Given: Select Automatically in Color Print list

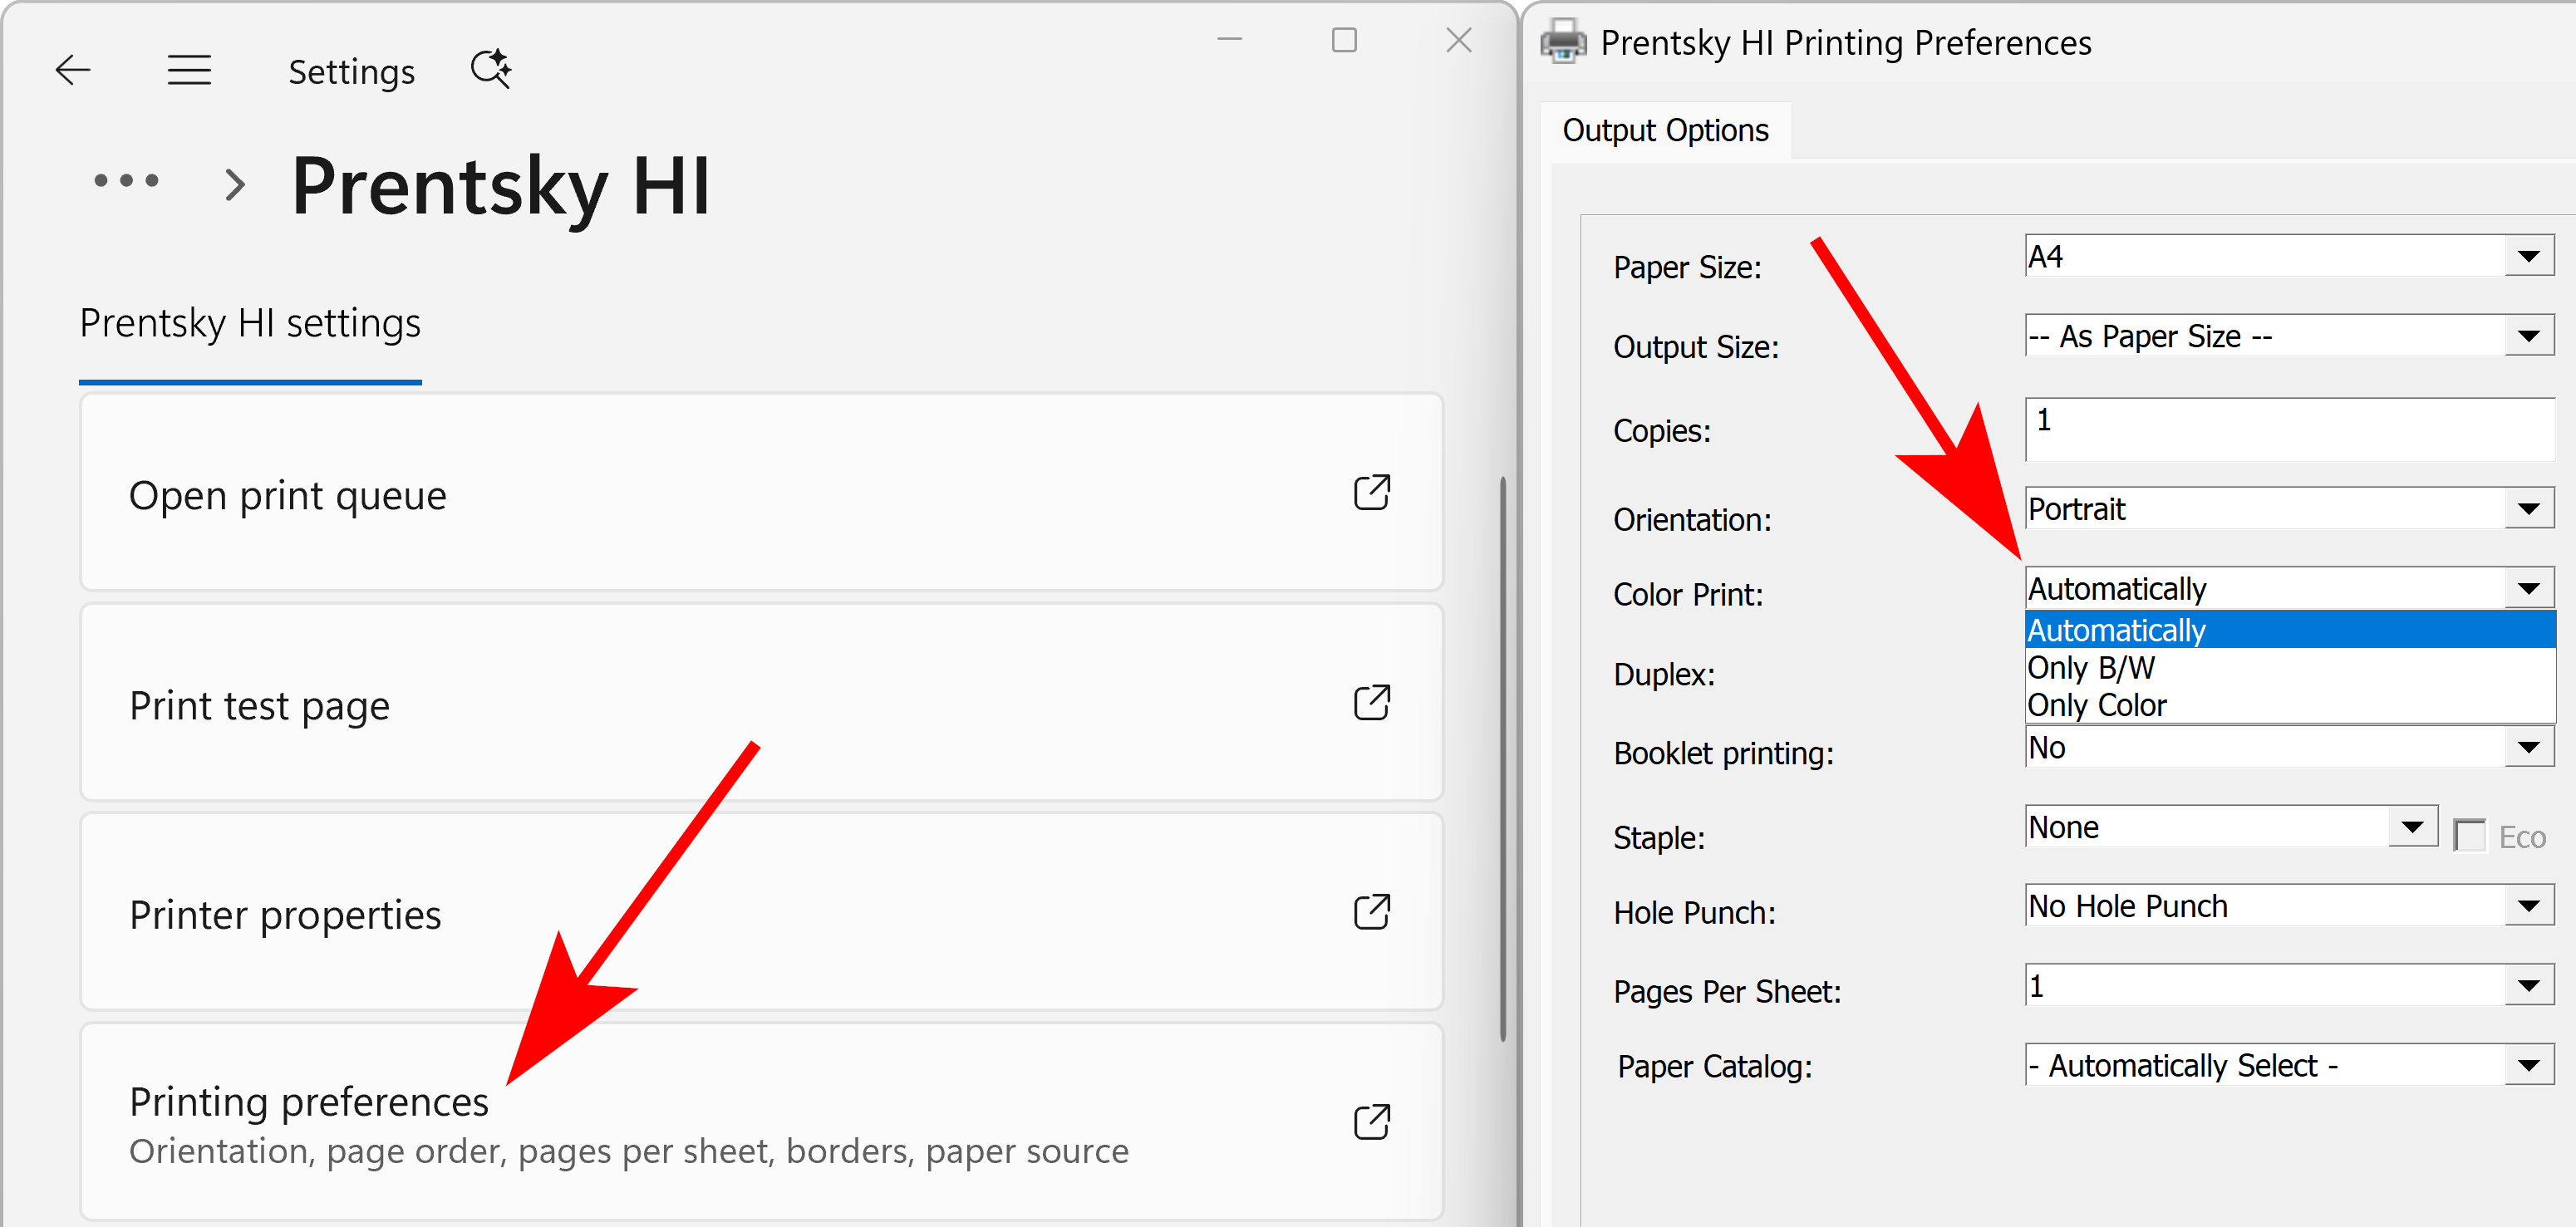Looking at the screenshot, I should (x=2290, y=630).
